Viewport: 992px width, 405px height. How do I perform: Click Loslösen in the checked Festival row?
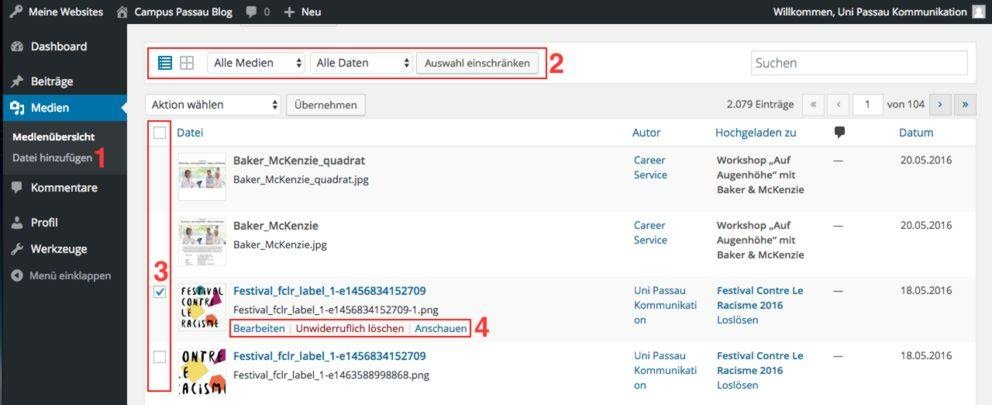pos(737,320)
